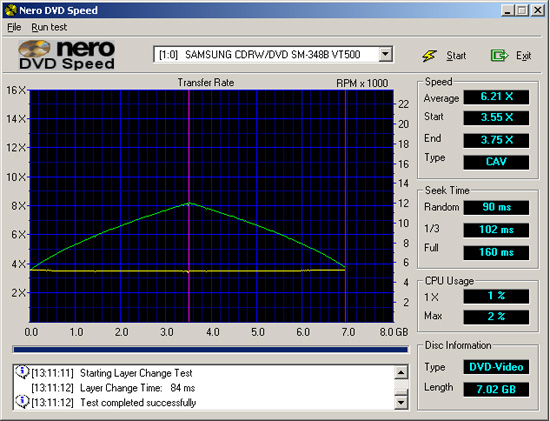This screenshot has width=550, height=421.
Task: Click the Start button label
Action: (x=456, y=55)
